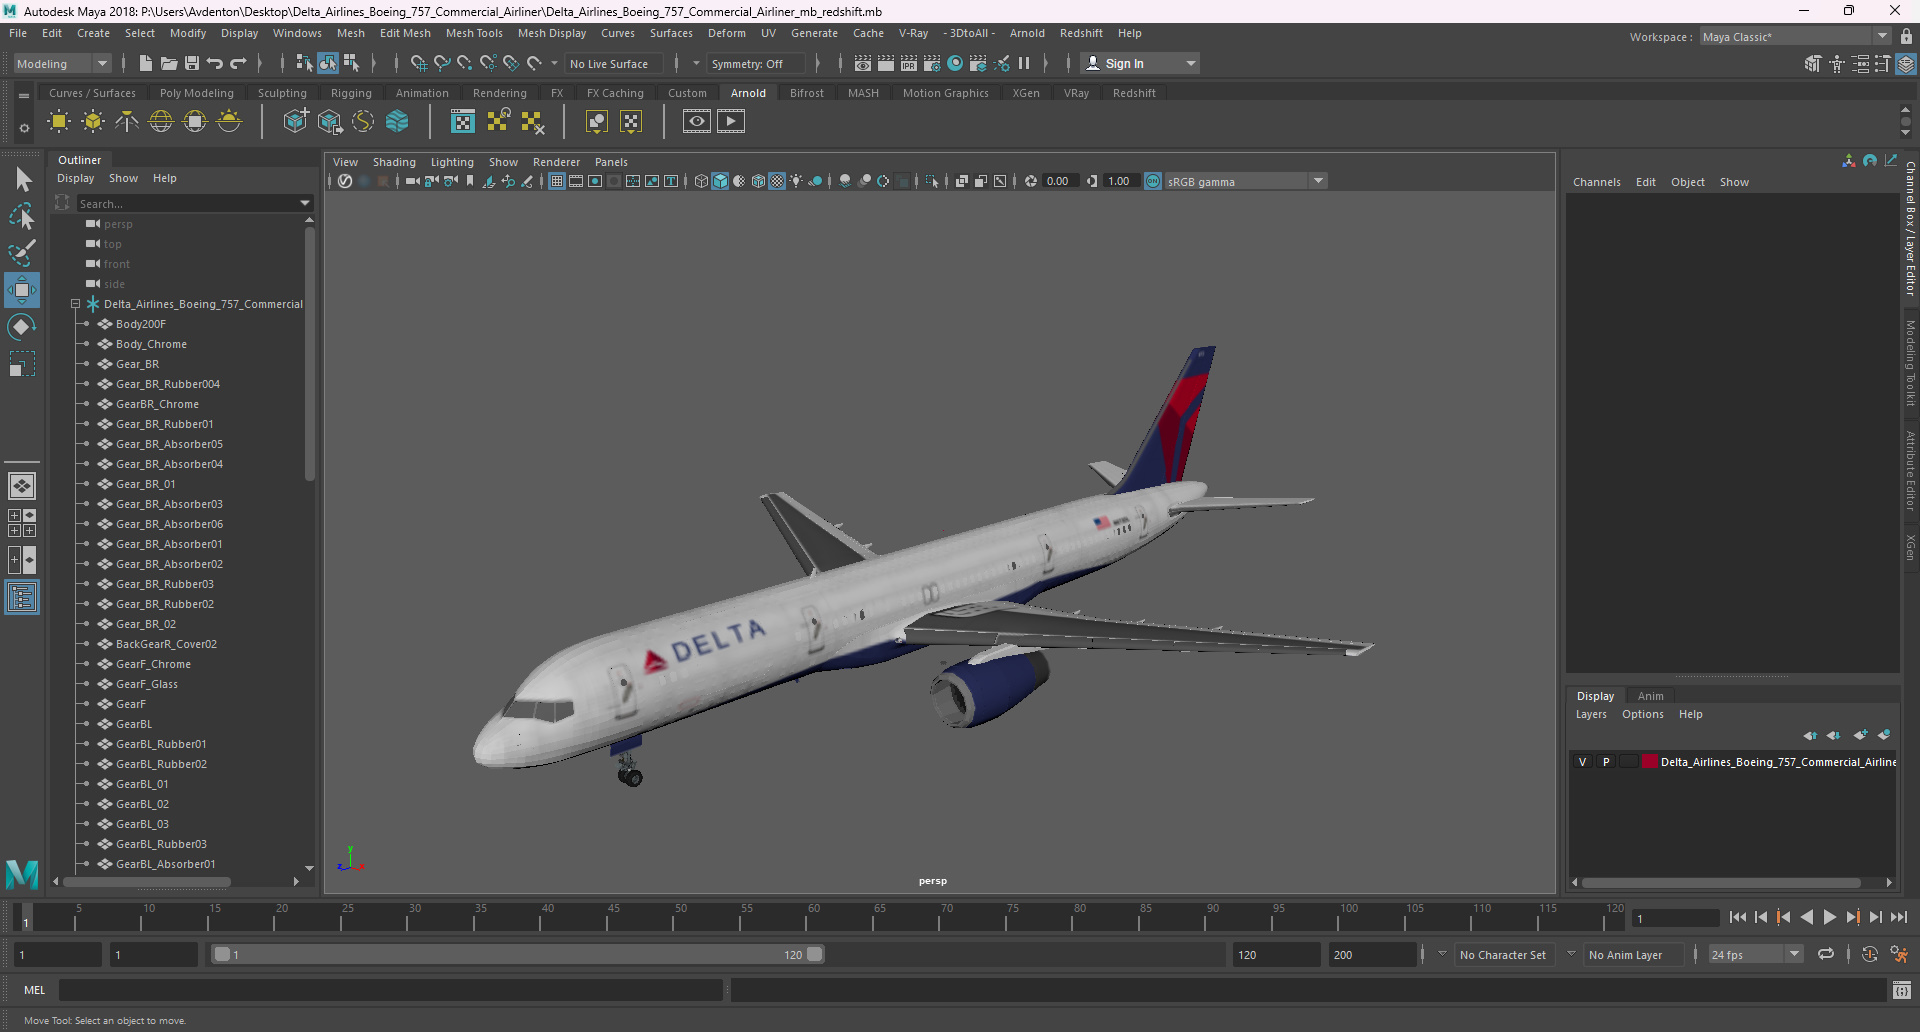Click the Arnold render play icon
Image resolution: width=1920 pixels, height=1032 pixels.
(731, 122)
